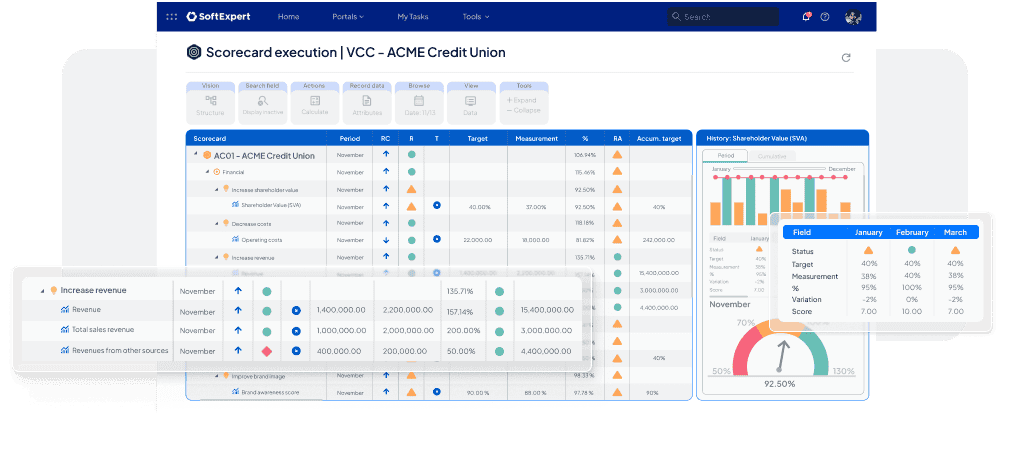Click the T column icon for Shareholder Value (SVA)
The height and width of the screenshot is (463, 1030).
pos(437,206)
